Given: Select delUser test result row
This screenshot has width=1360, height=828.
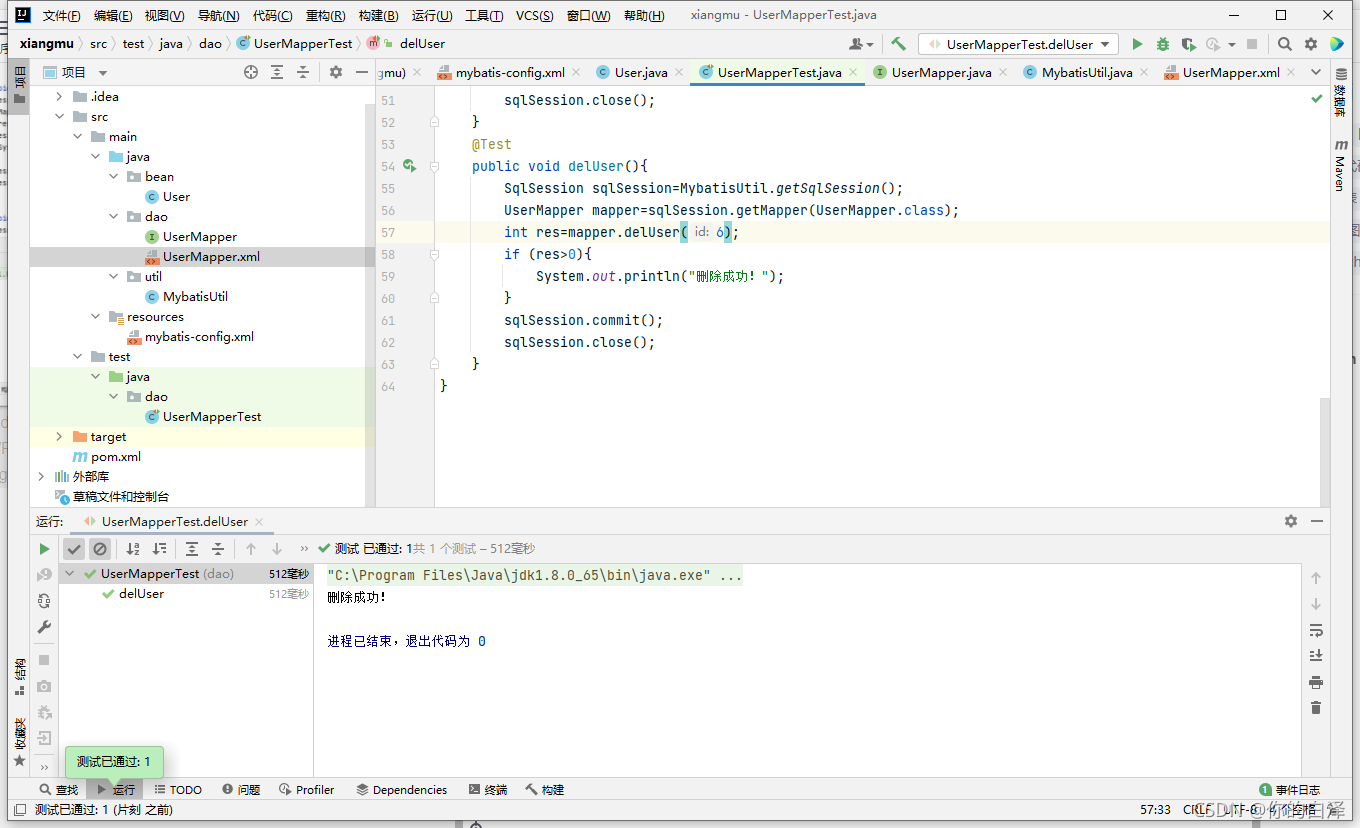Looking at the screenshot, I should (x=186, y=594).
